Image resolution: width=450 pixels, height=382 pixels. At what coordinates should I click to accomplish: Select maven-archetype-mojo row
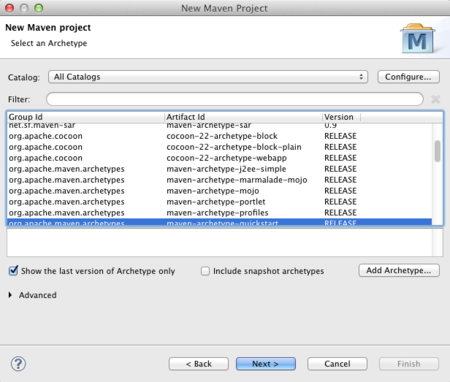pyautogui.click(x=219, y=191)
